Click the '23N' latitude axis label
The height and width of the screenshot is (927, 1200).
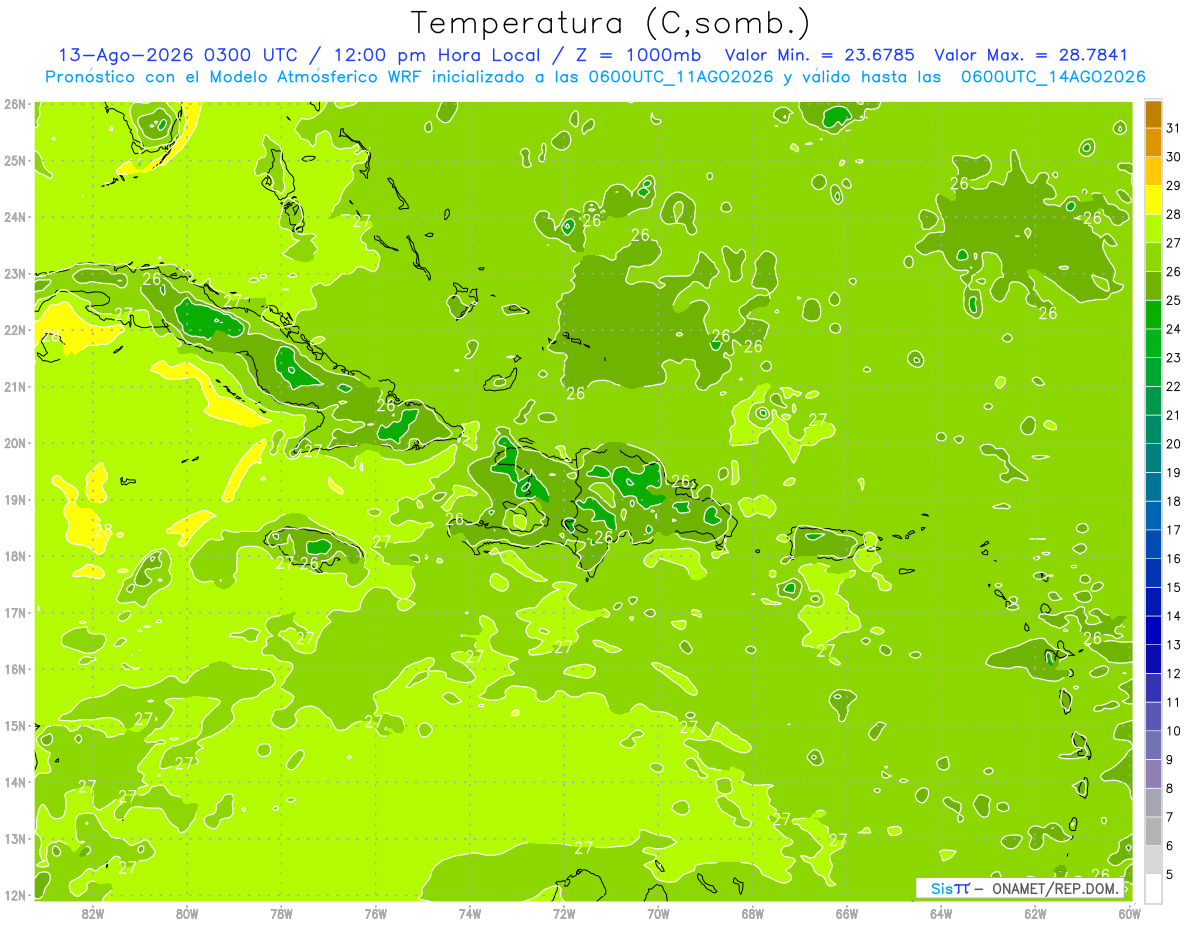click(x=14, y=274)
